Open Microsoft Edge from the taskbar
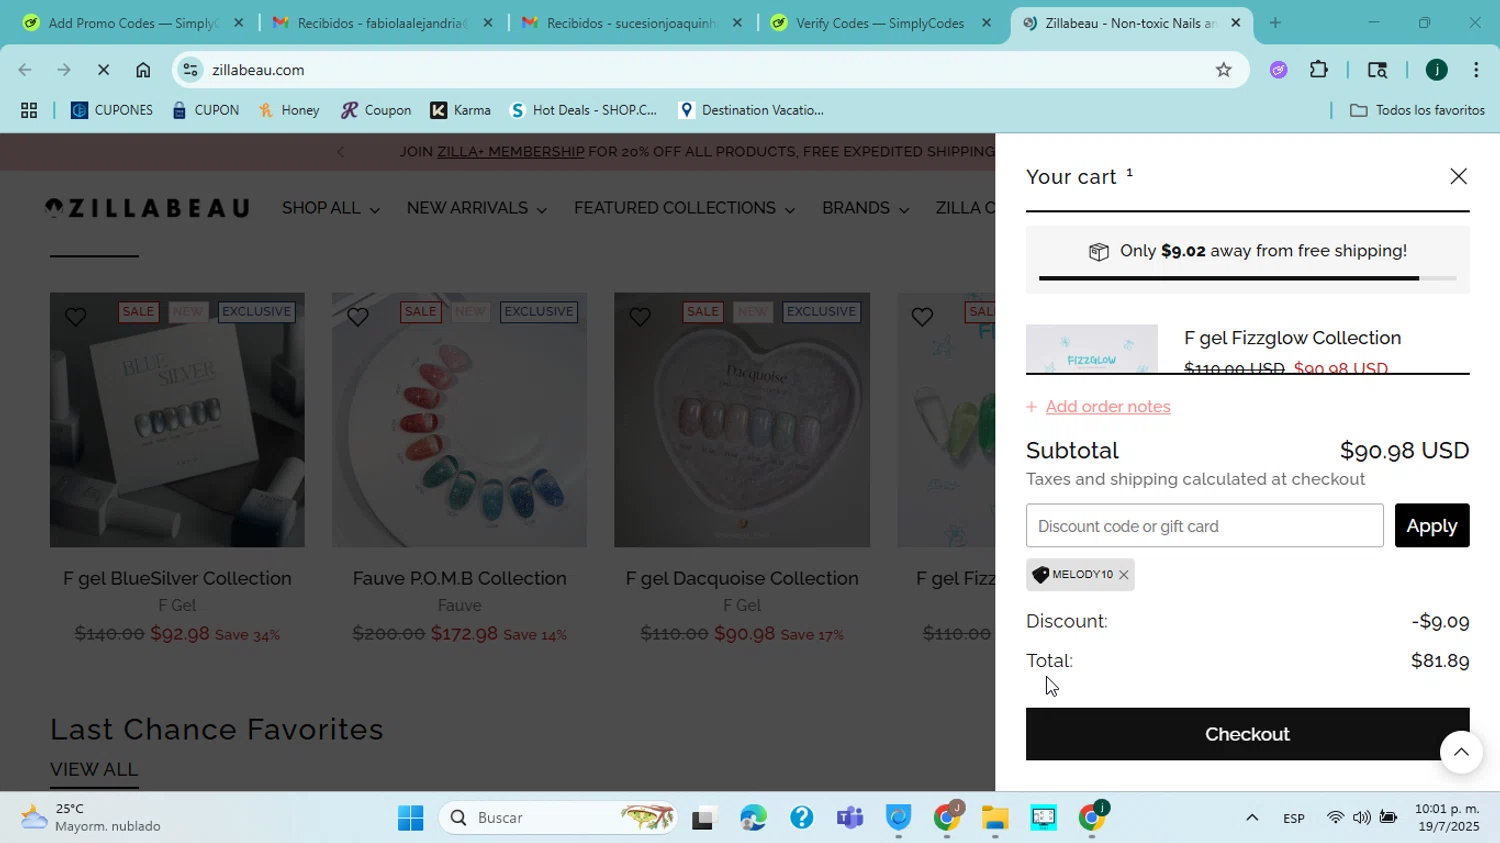Viewport: 1500px width, 843px height. click(x=753, y=818)
